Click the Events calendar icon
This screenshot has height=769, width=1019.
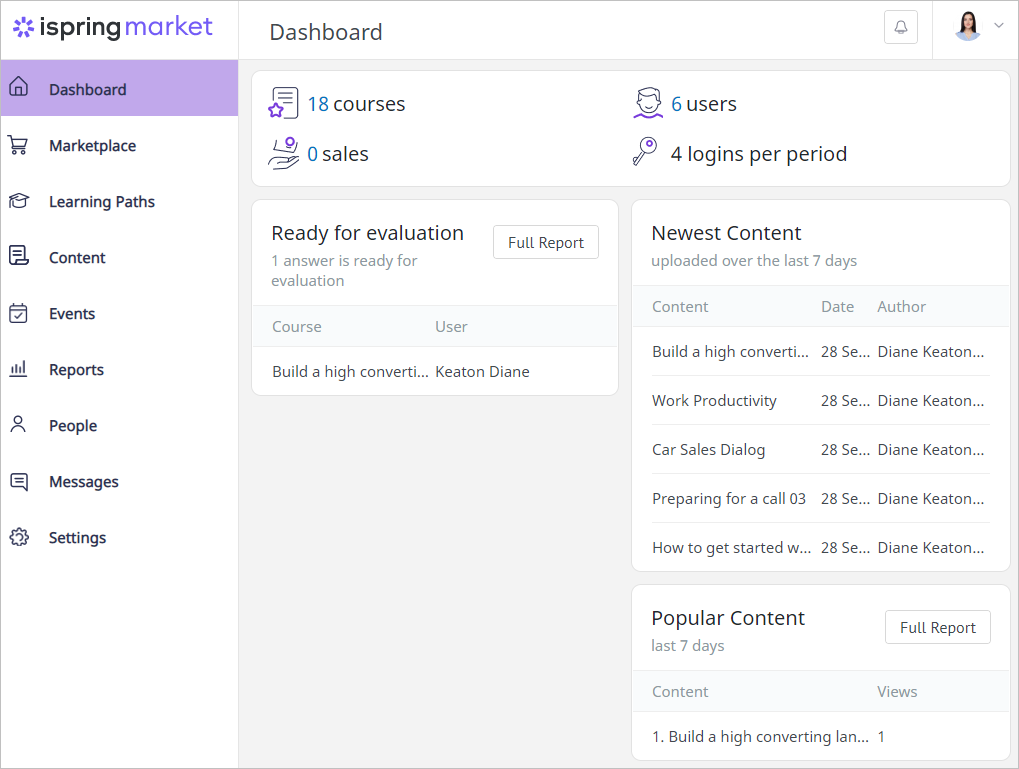(18, 313)
